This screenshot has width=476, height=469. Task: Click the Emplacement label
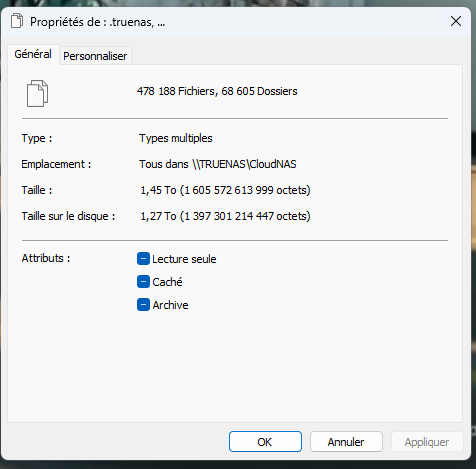[x=56, y=164]
